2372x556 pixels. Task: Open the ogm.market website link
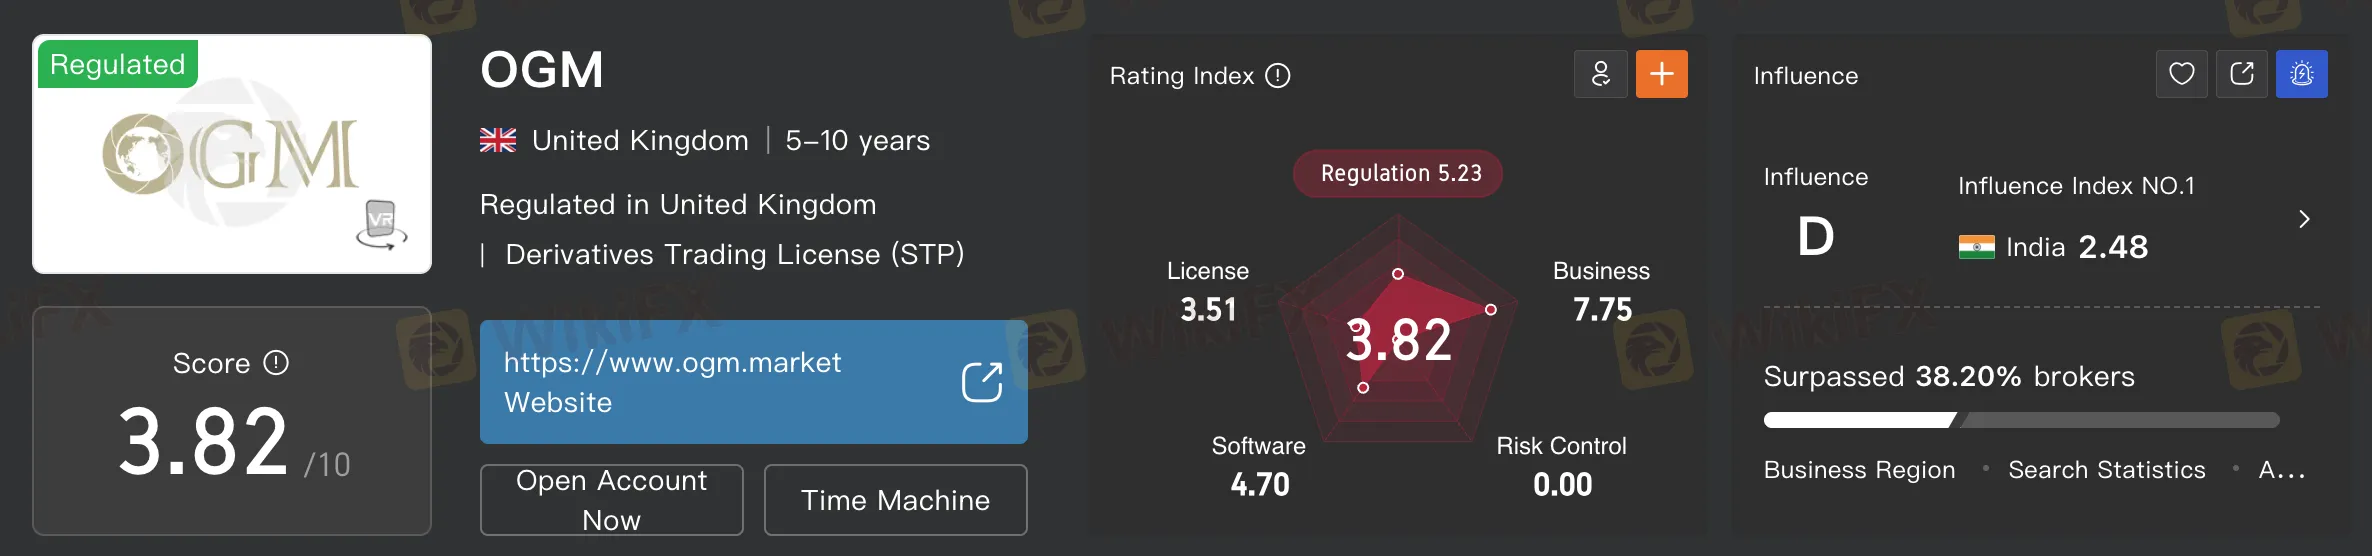672,363
